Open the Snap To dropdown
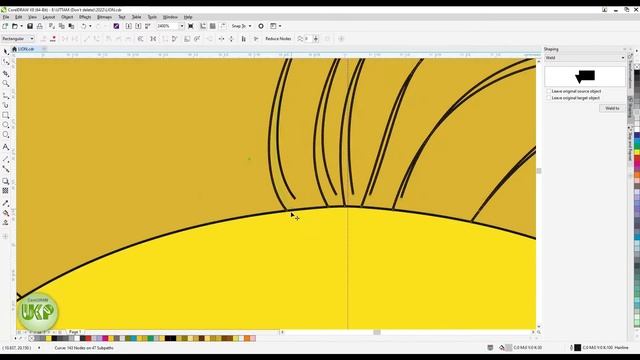640x360 pixels. [x=241, y=26]
